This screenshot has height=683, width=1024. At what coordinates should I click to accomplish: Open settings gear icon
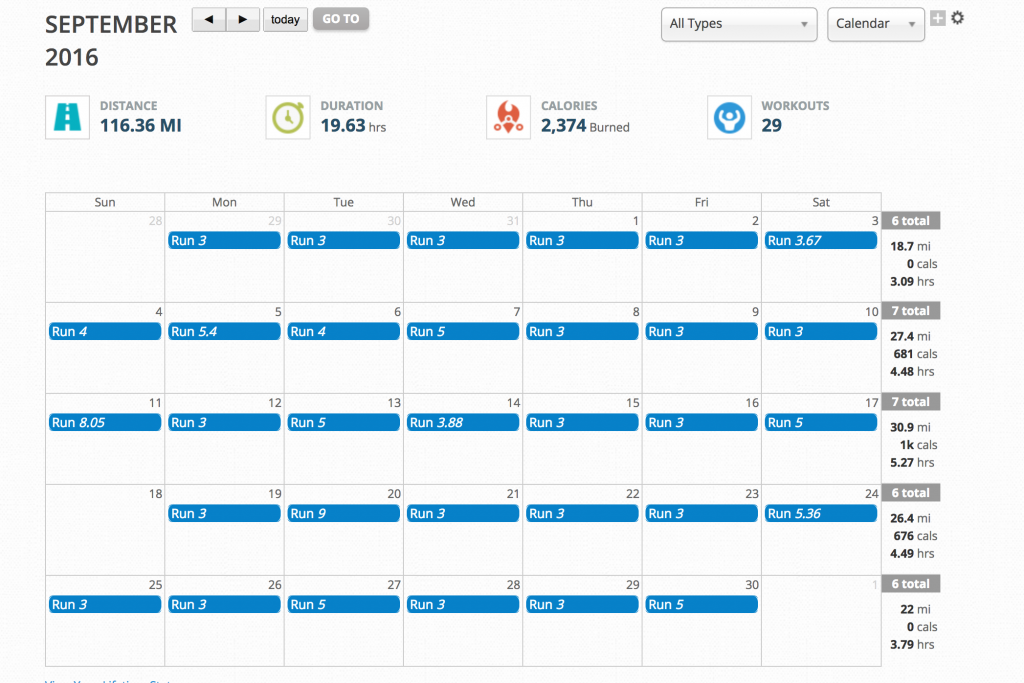(957, 18)
